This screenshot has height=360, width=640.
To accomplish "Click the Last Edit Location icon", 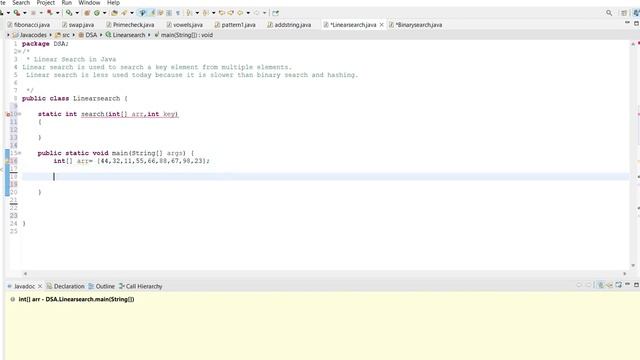I will [x=222, y=13].
